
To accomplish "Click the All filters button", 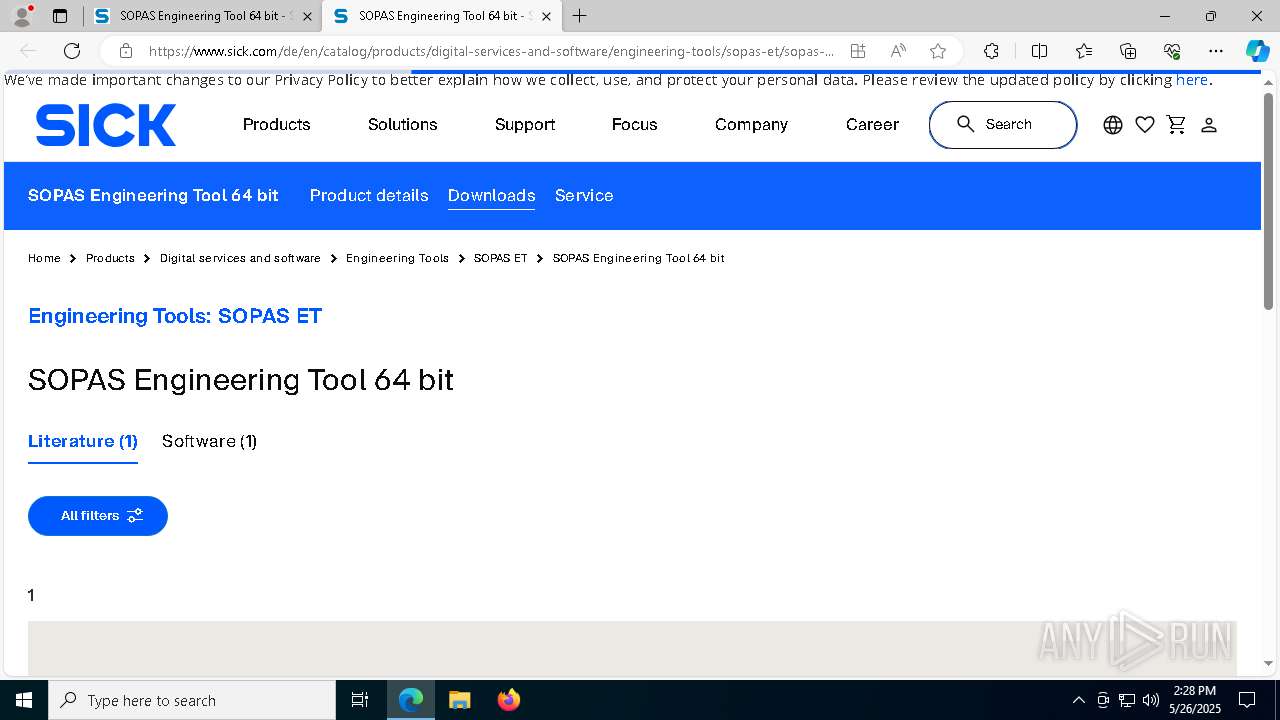I will click(x=98, y=516).
